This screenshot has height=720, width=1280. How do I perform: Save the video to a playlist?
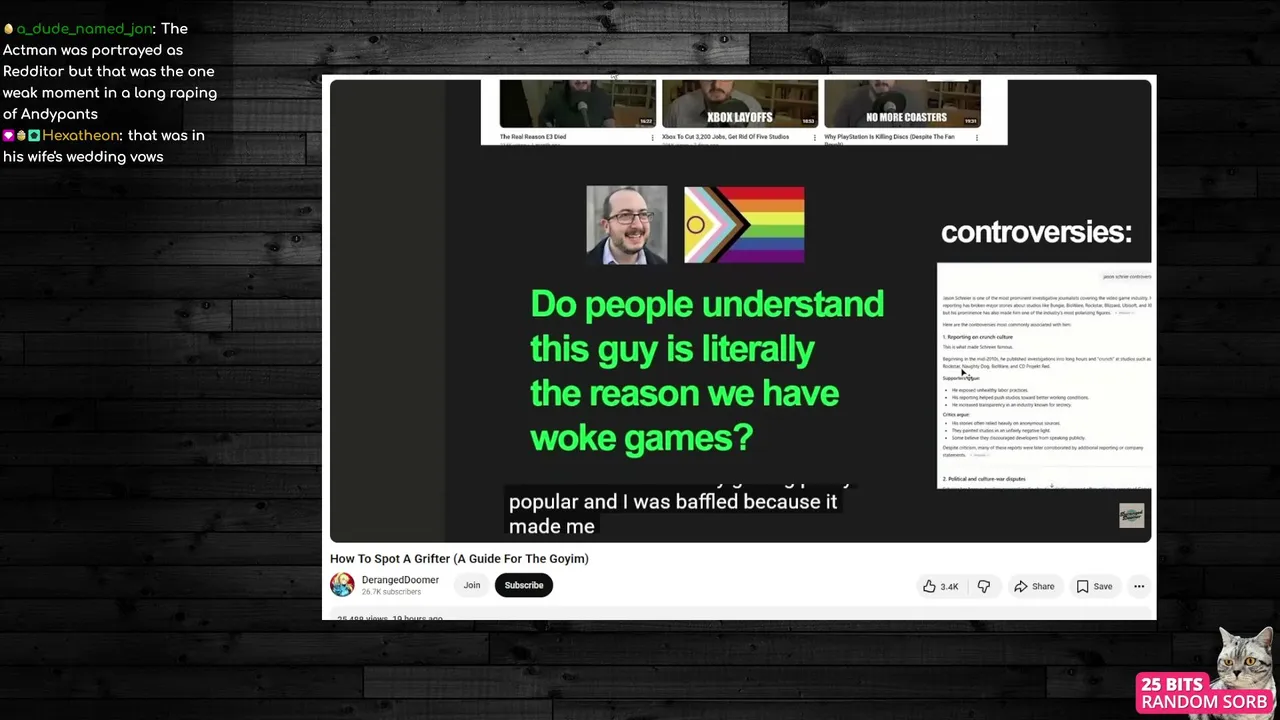(1094, 586)
